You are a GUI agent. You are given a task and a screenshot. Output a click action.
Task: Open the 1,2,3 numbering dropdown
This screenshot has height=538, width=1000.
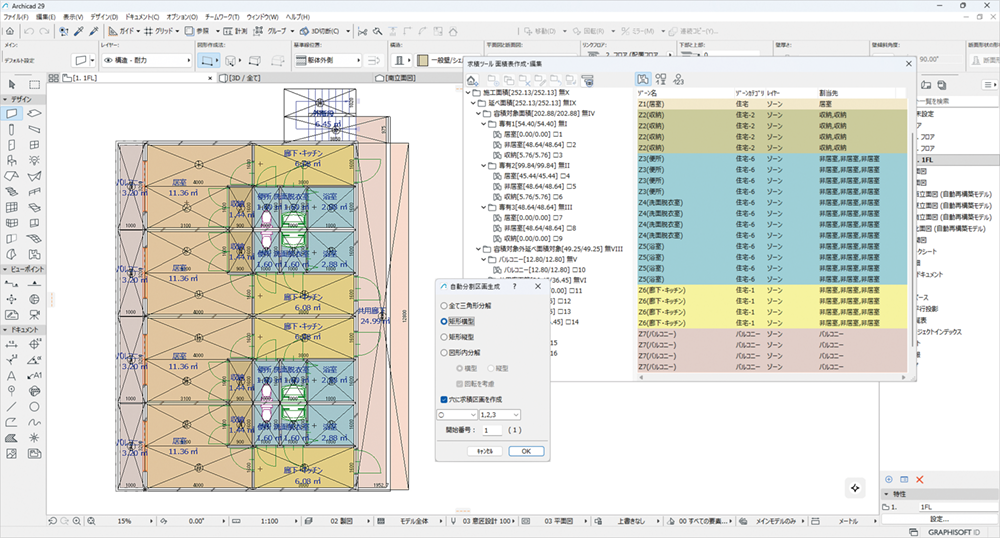(x=501, y=414)
